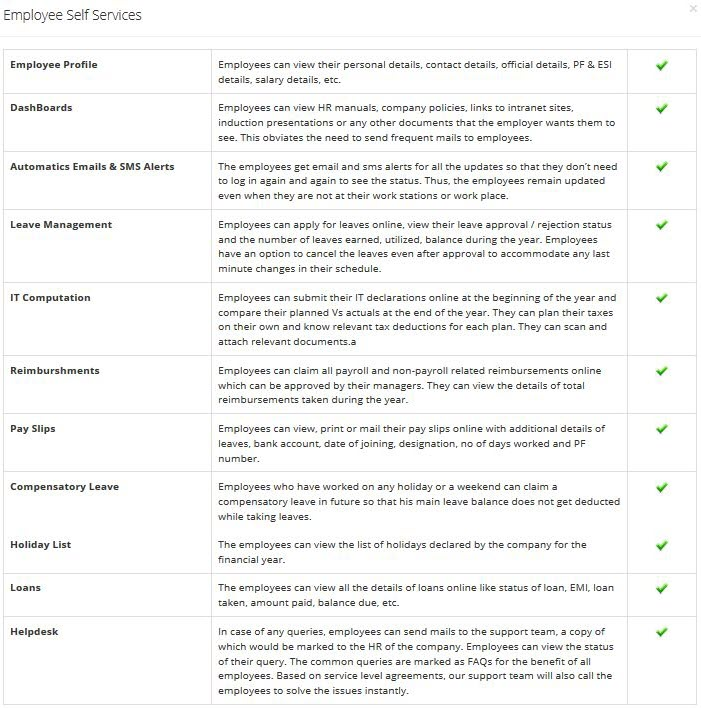Click the checkmark beside Automatics Emails & SMS Alerts
Image resolution: width=701 pixels, height=708 pixels.
662,167
